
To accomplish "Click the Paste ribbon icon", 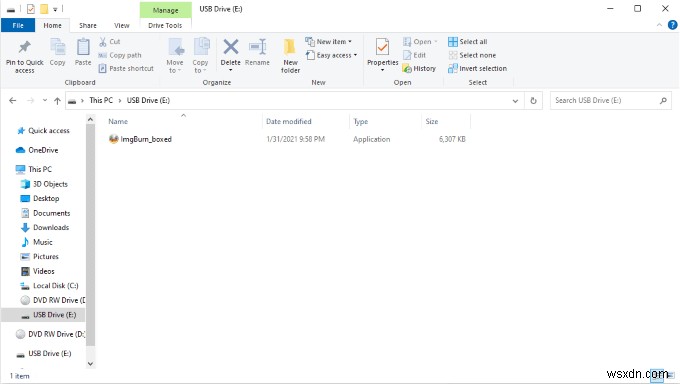I will coord(83,53).
